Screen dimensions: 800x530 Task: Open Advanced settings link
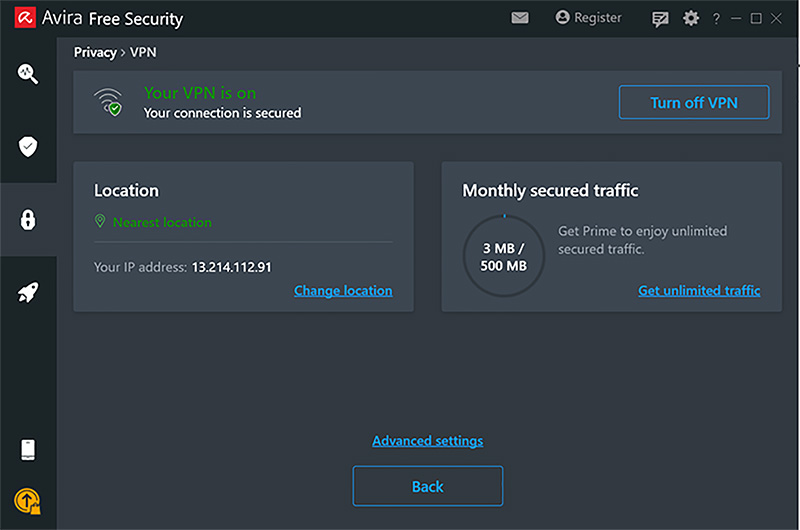[428, 441]
